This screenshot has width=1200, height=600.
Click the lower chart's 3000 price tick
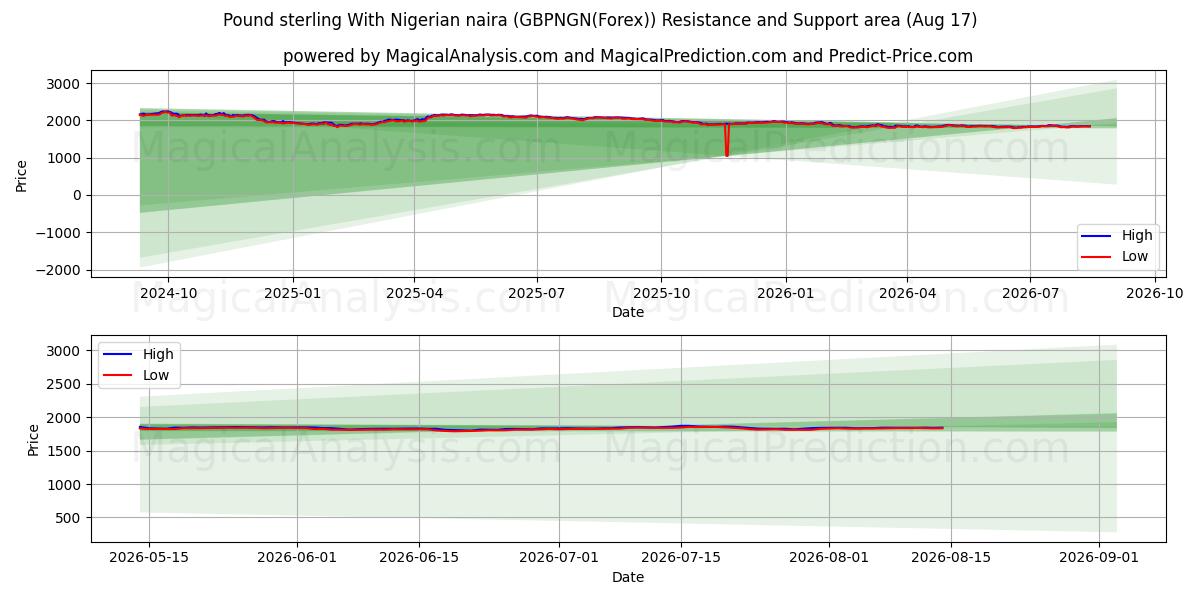tap(65, 351)
